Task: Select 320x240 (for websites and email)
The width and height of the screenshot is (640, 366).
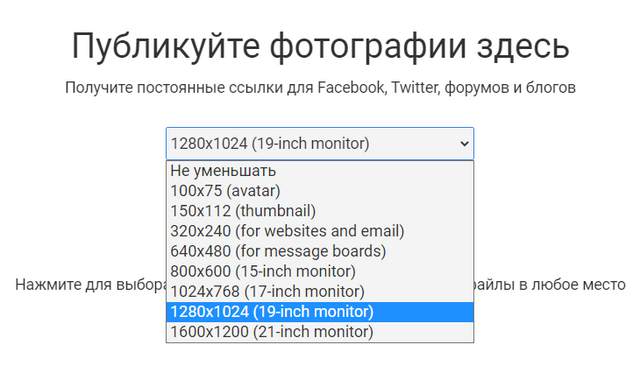Action: click(x=320, y=231)
